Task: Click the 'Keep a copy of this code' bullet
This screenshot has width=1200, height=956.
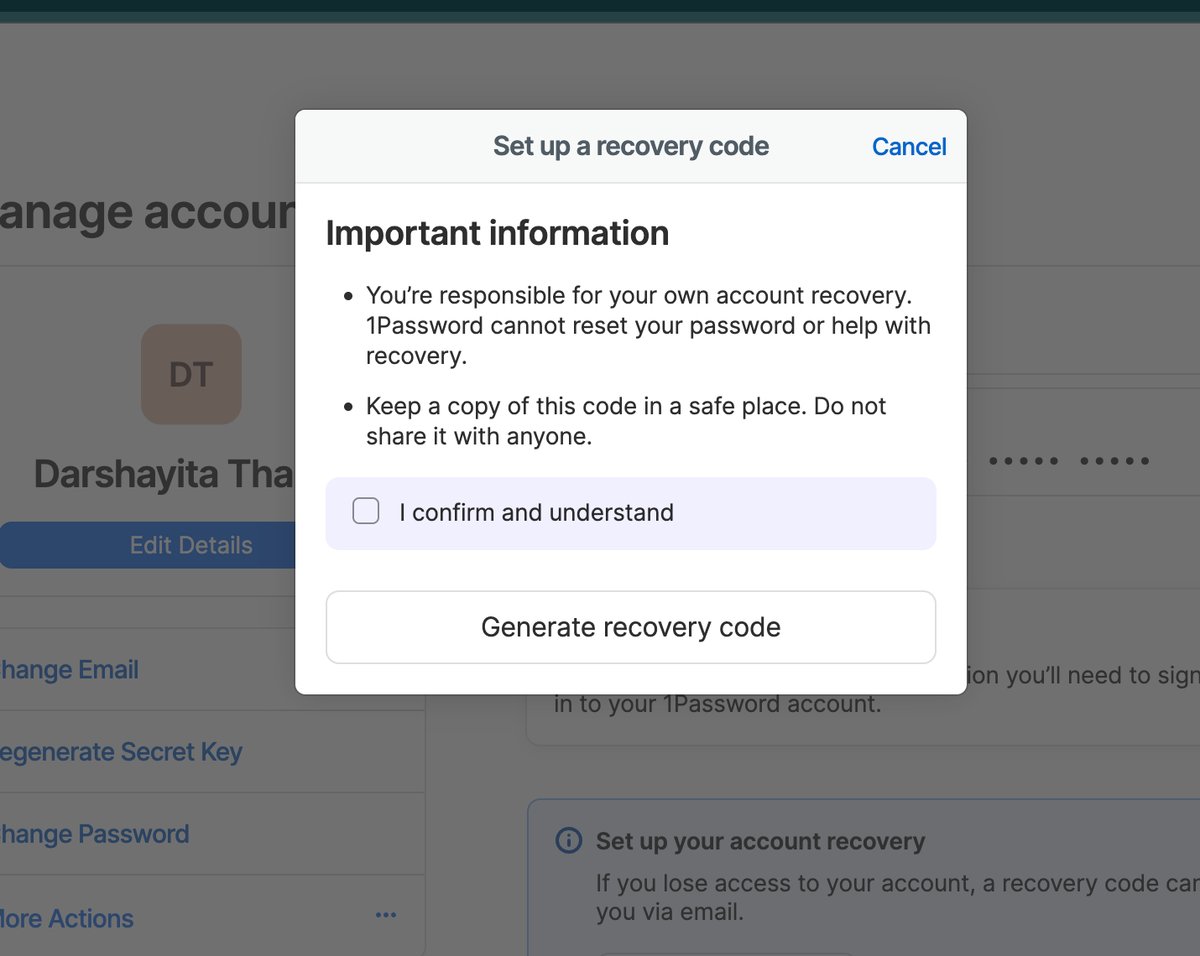Action: (626, 421)
